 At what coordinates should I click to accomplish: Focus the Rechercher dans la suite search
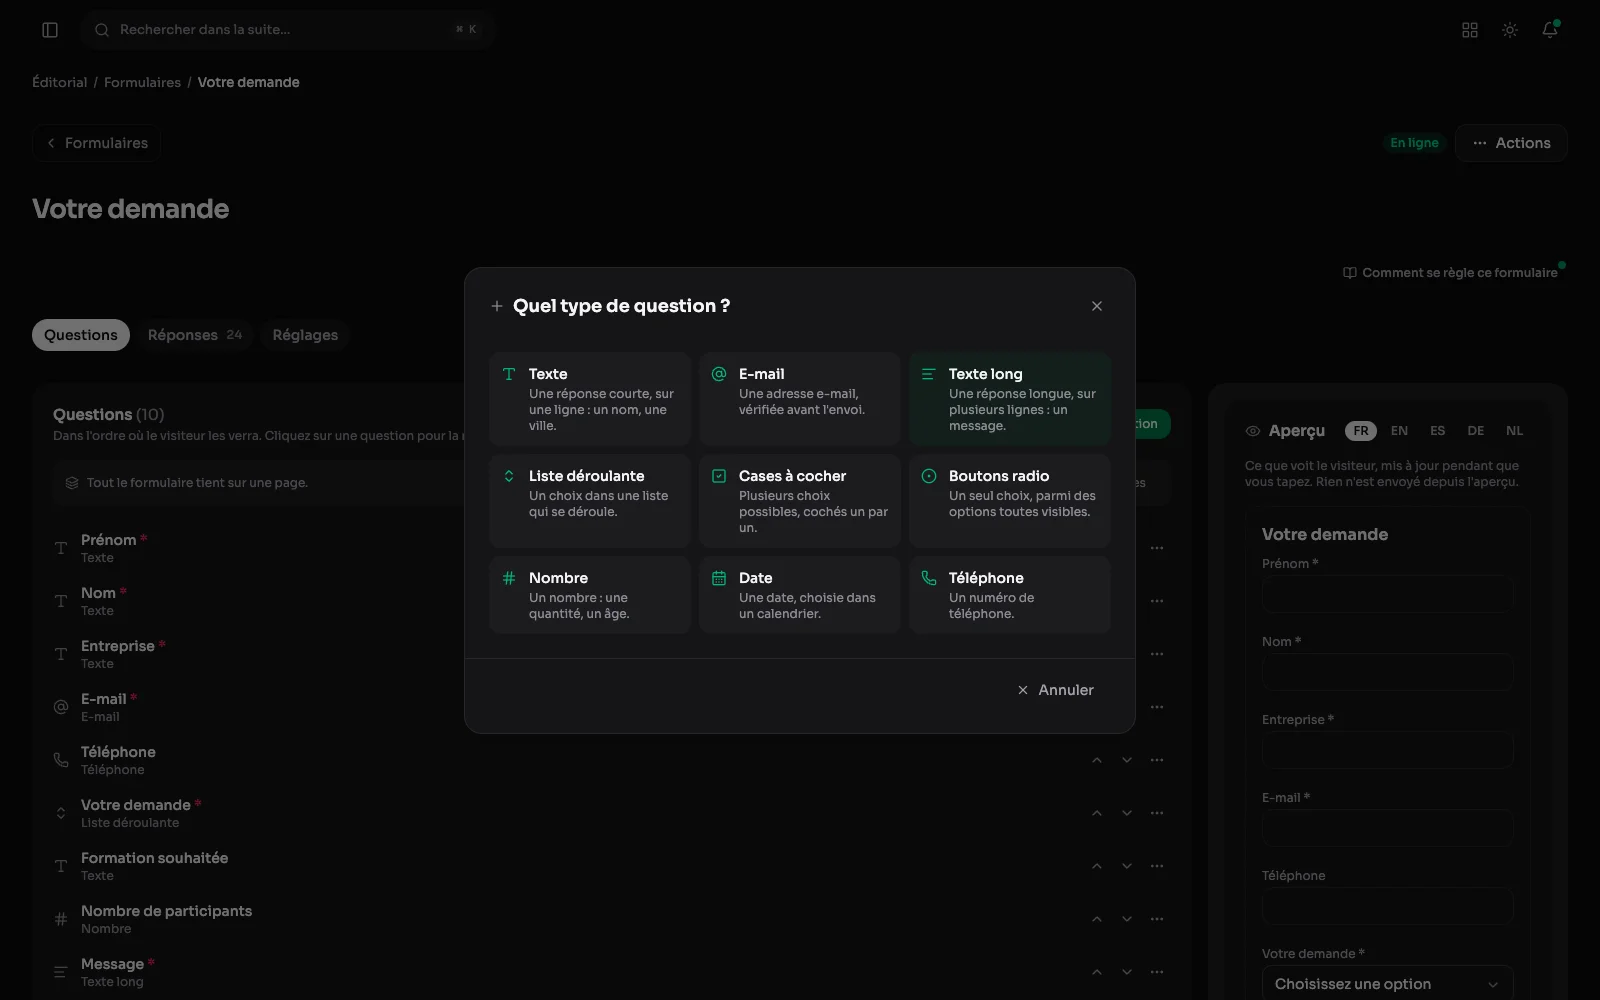click(288, 30)
